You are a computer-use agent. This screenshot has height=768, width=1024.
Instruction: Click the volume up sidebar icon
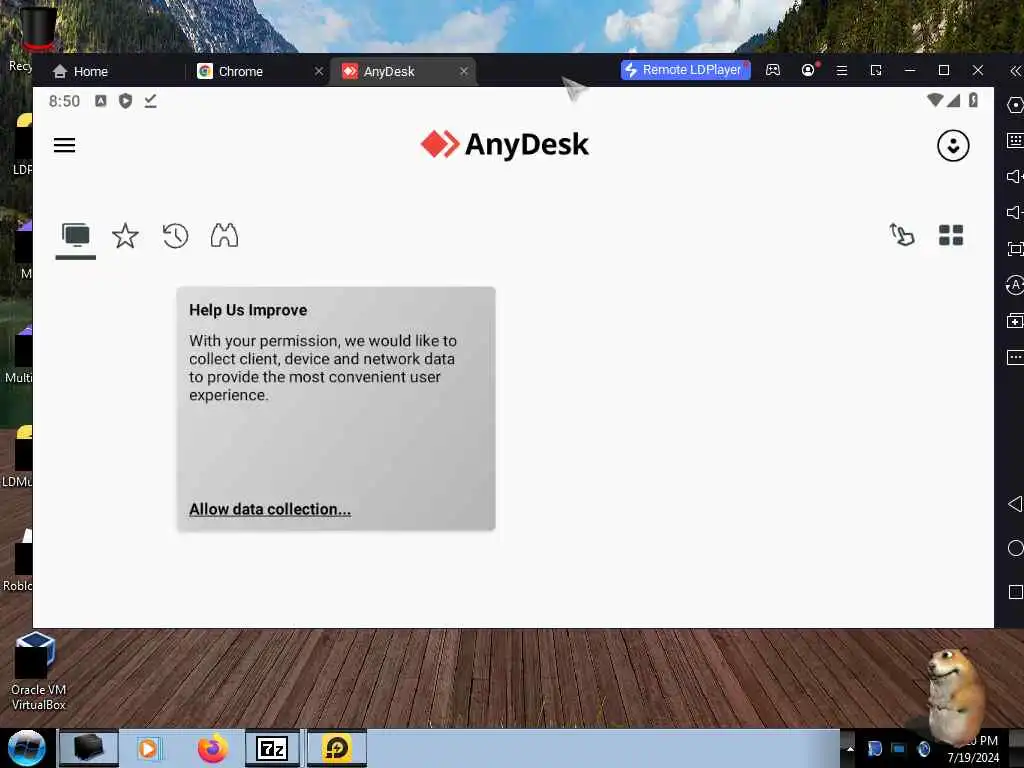1015,176
